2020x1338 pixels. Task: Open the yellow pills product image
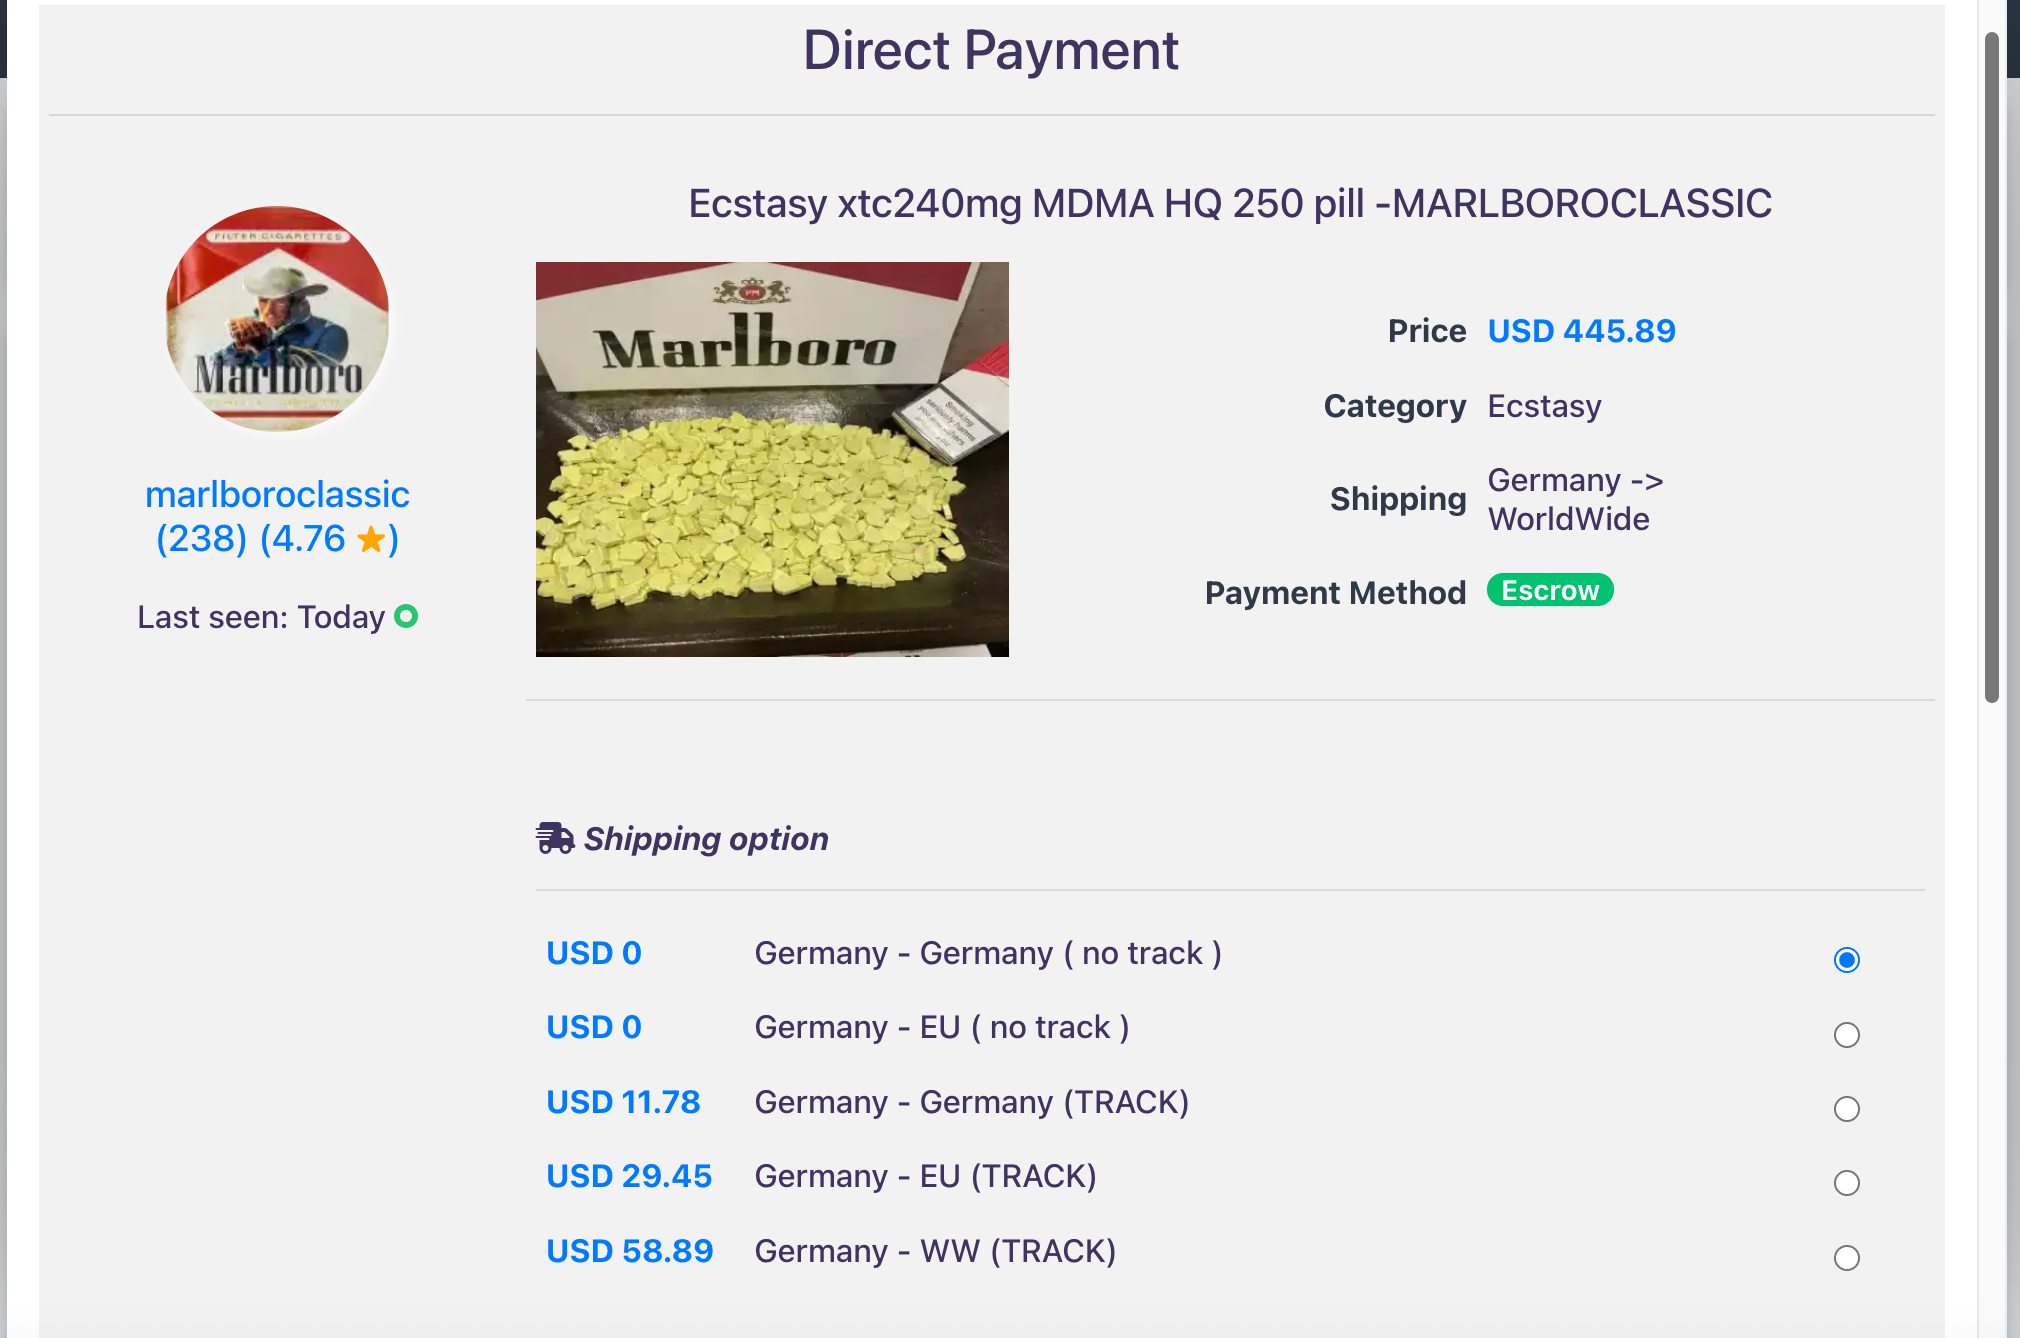point(772,459)
